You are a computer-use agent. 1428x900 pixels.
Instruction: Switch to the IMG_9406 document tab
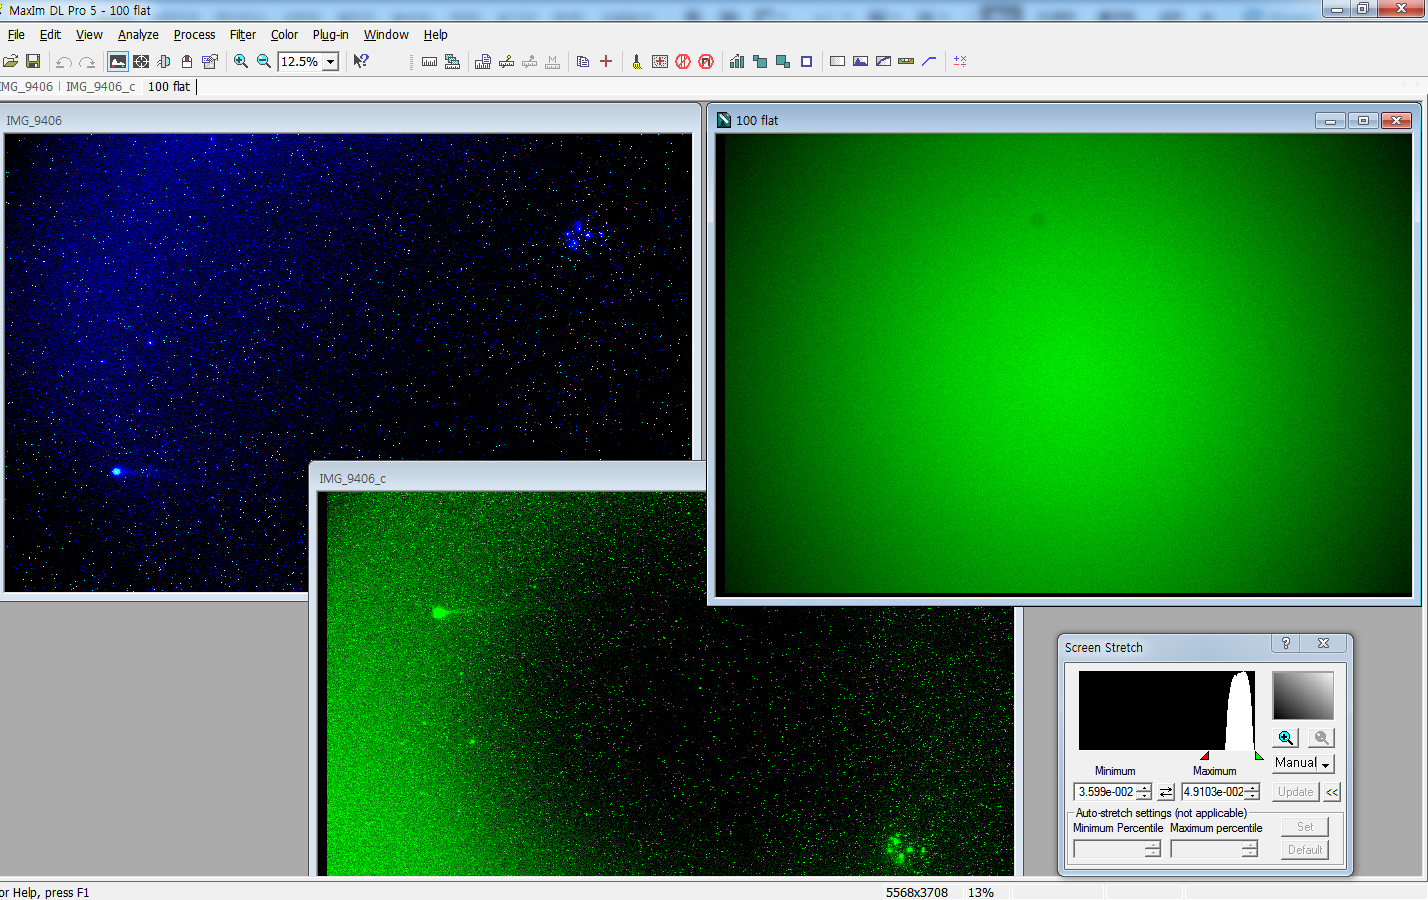pos(27,87)
